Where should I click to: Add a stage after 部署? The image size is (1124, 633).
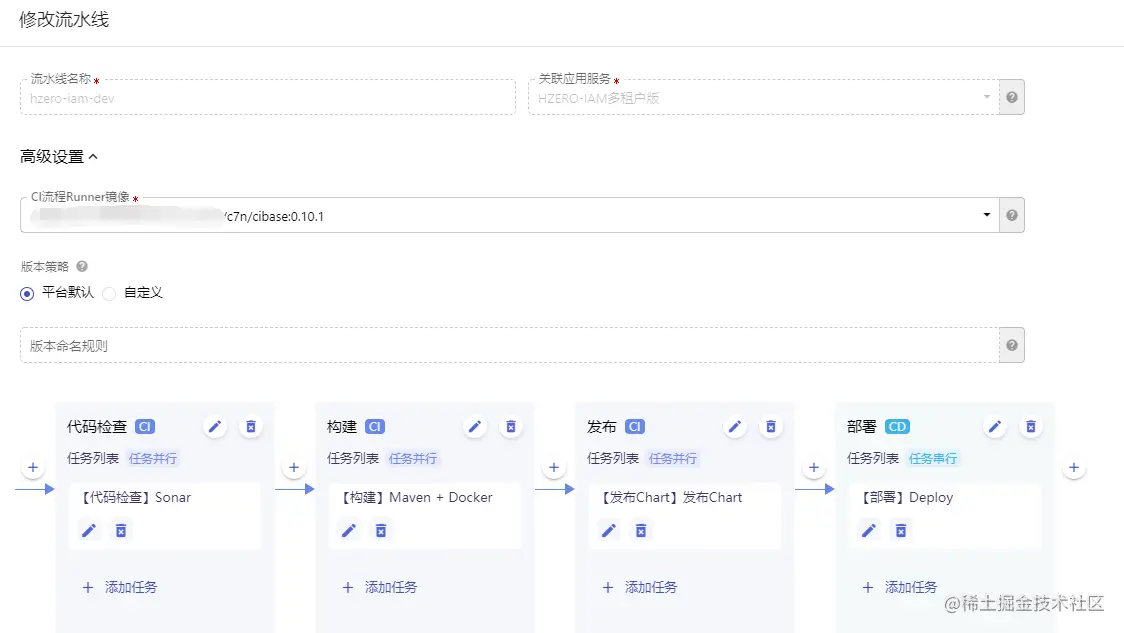[1074, 467]
